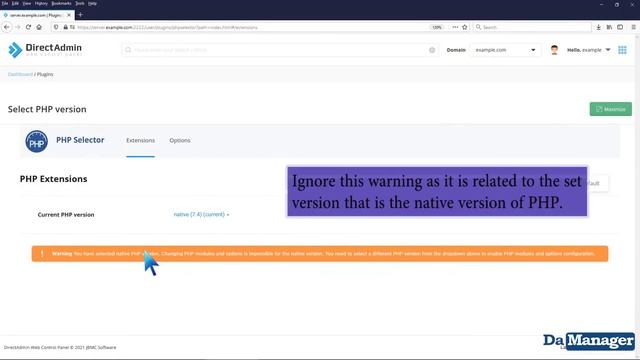Go to the browser Home icon
Image resolution: width=640 pixels, height=360 pixels.
point(39,27)
